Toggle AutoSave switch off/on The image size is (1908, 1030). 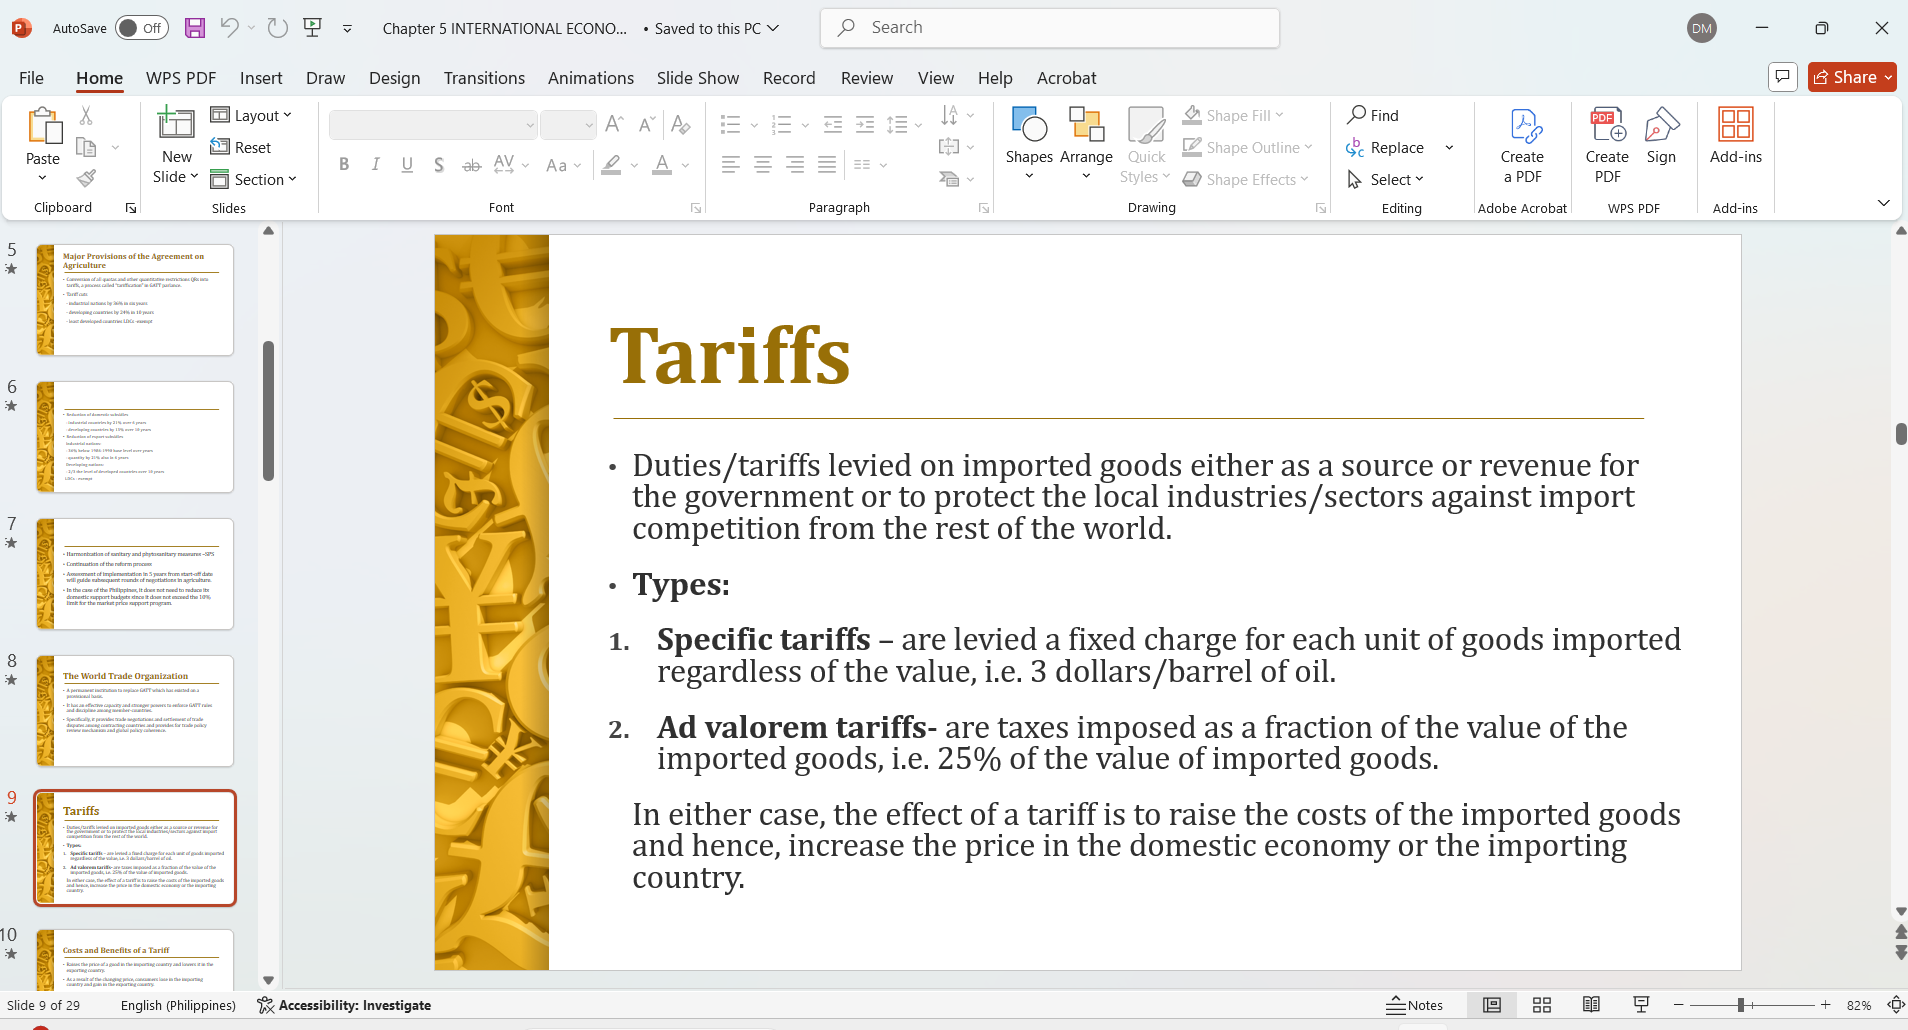(141, 28)
